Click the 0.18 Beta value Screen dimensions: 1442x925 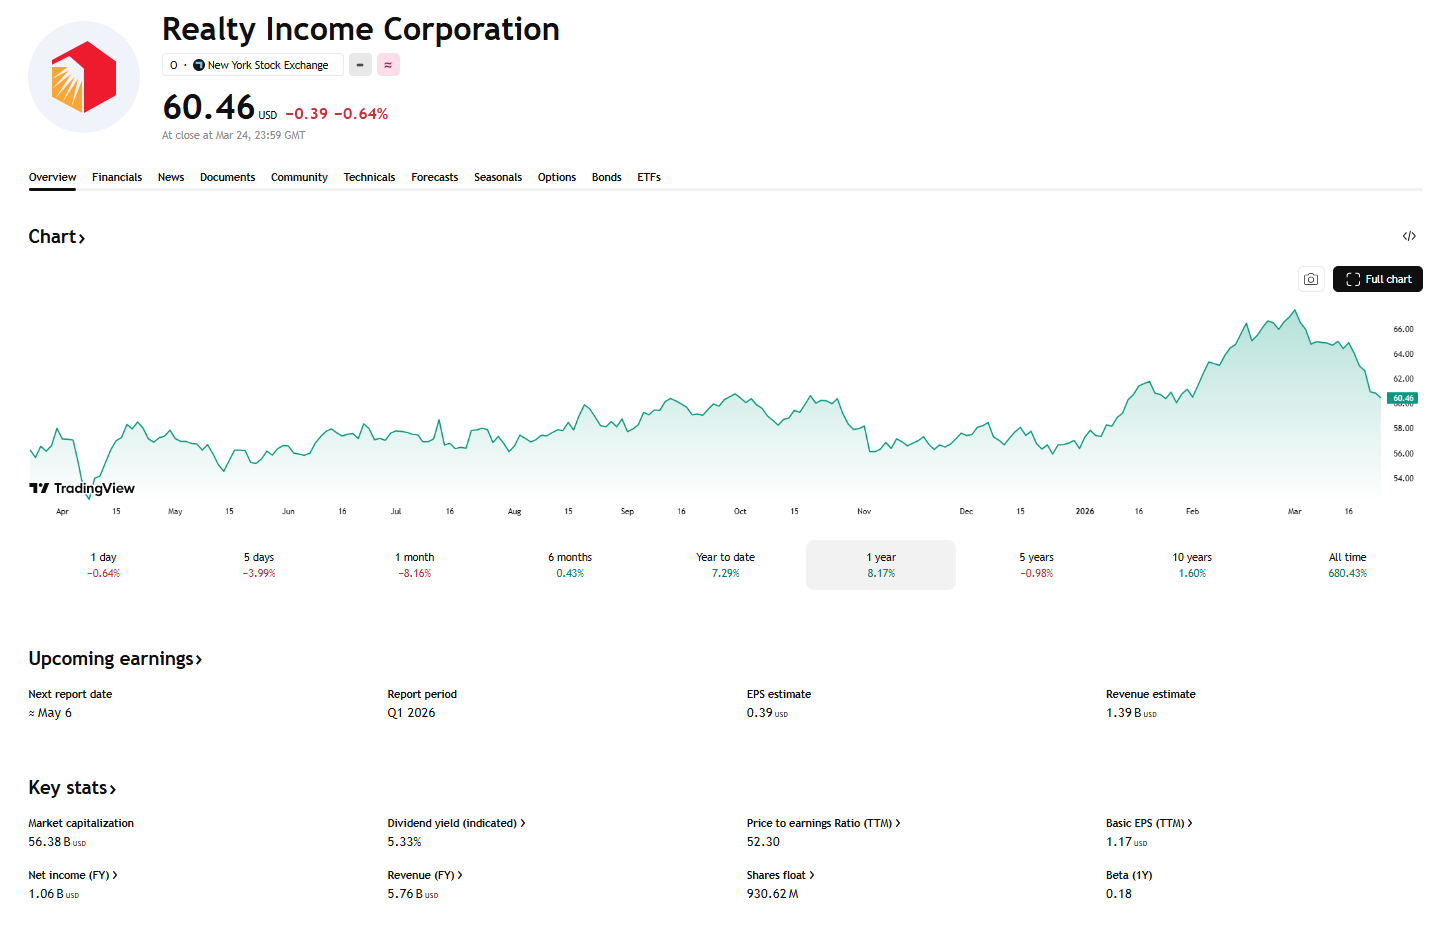click(x=1119, y=894)
